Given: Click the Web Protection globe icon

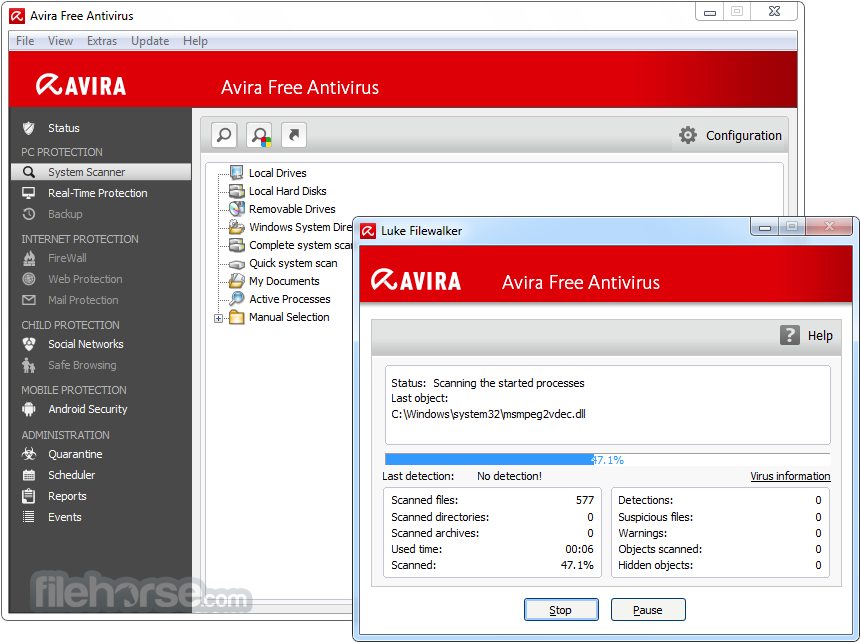Looking at the screenshot, I should point(29,279).
